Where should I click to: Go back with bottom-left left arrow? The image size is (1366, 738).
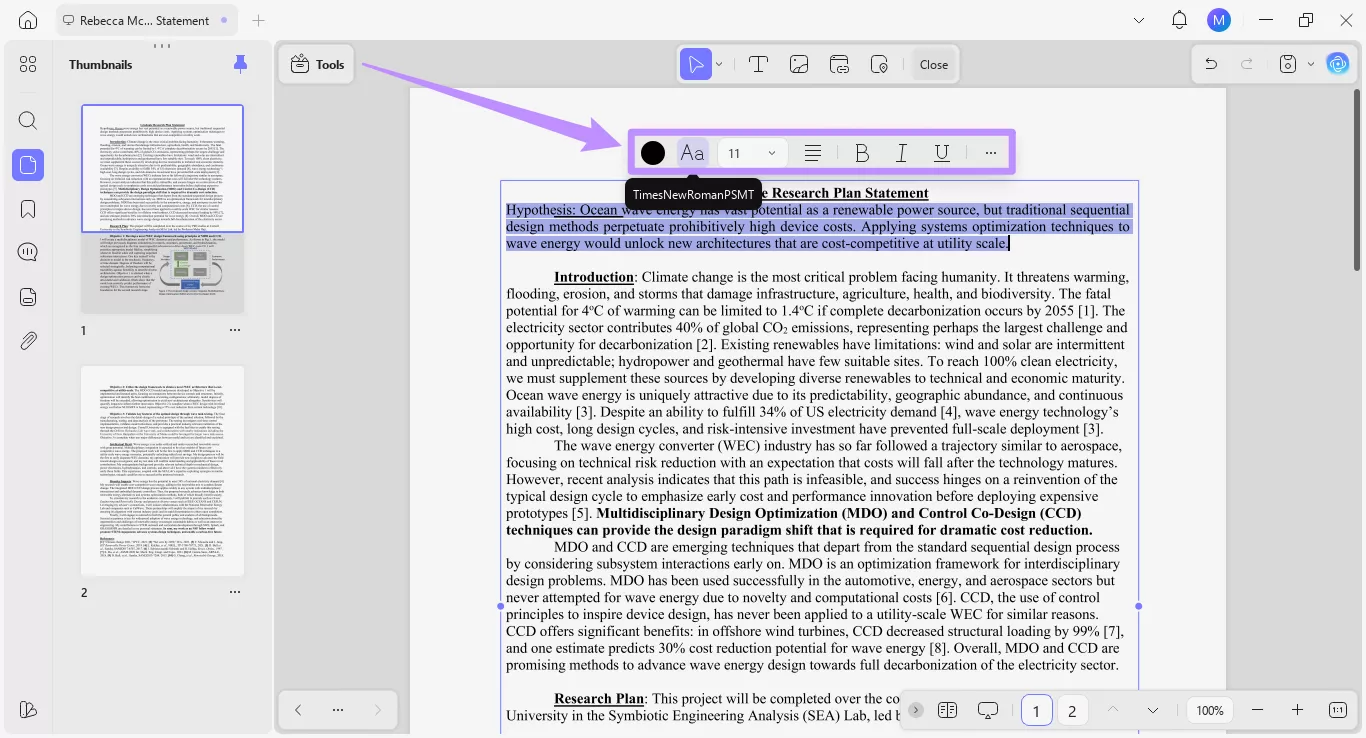298,710
